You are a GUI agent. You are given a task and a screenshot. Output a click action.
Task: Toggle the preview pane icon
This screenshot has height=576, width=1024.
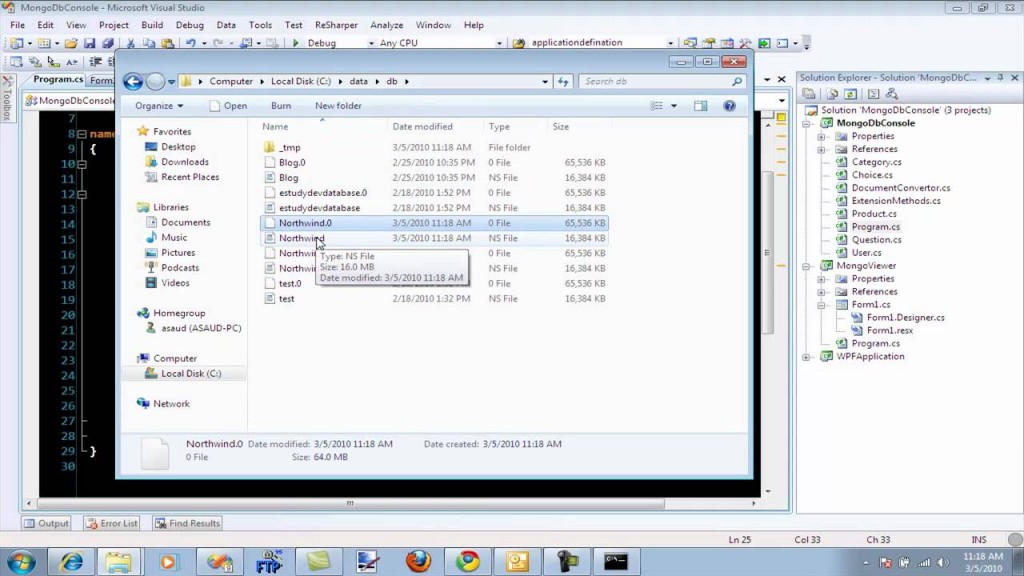click(700, 106)
